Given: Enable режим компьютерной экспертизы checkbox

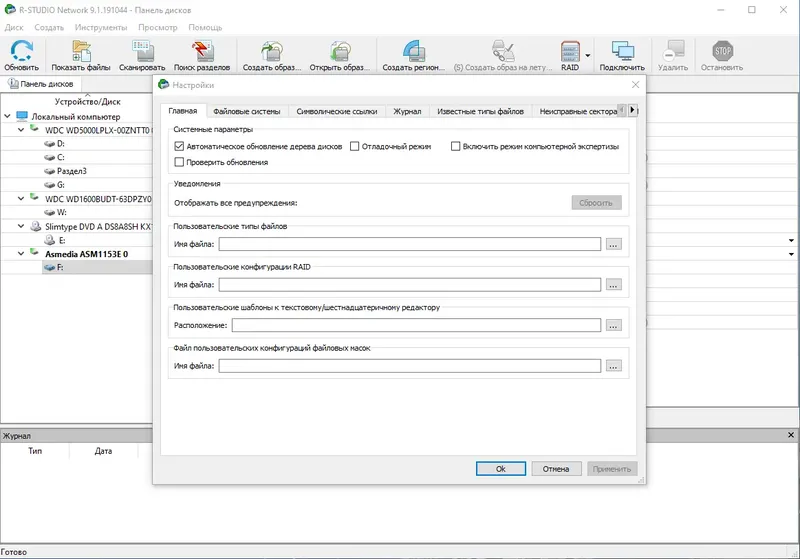Looking at the screenshot, I should [x=456, y=146].
